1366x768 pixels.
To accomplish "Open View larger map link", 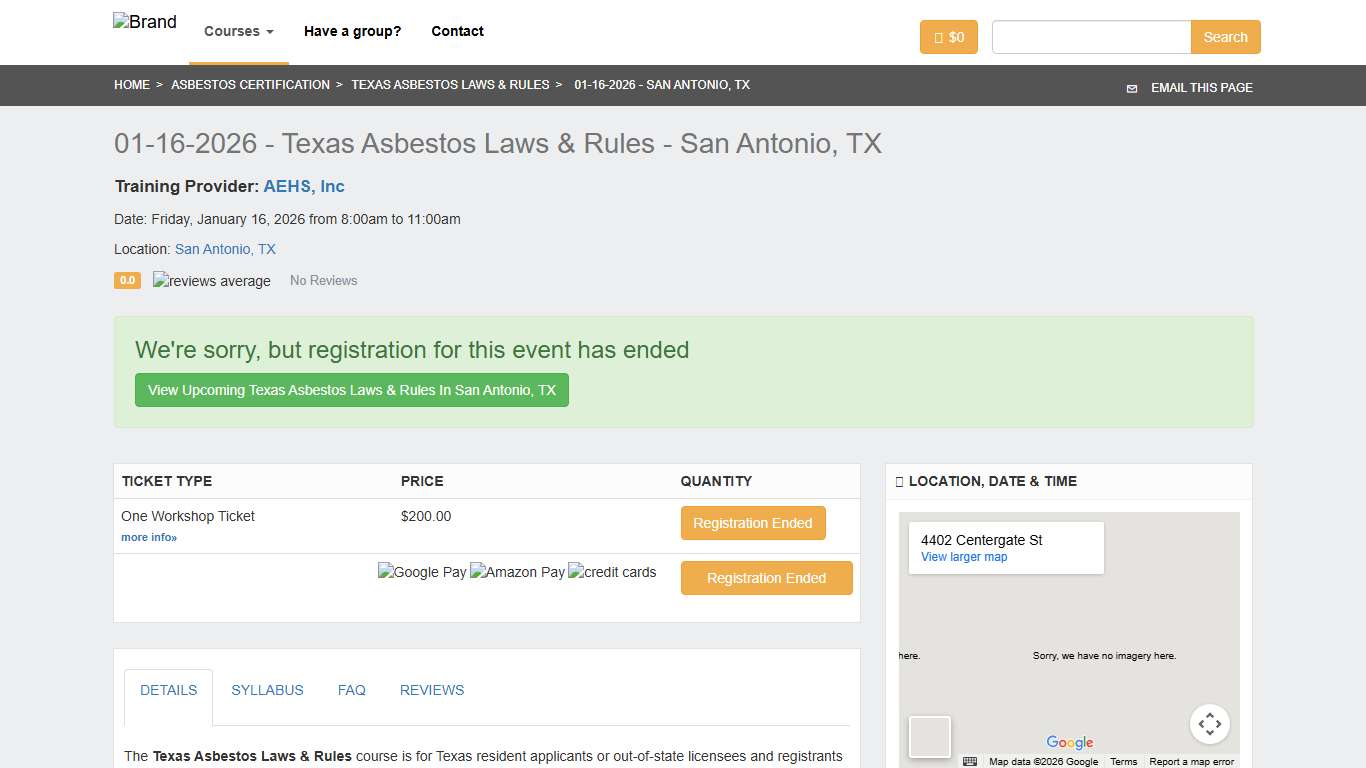I will pyautogui.click(x=963, y=556).
